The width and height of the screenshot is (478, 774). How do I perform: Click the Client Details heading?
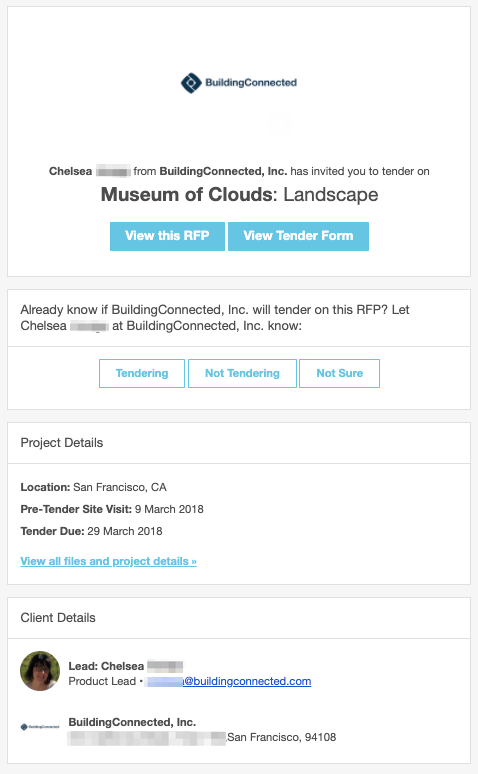pos(58,618)
